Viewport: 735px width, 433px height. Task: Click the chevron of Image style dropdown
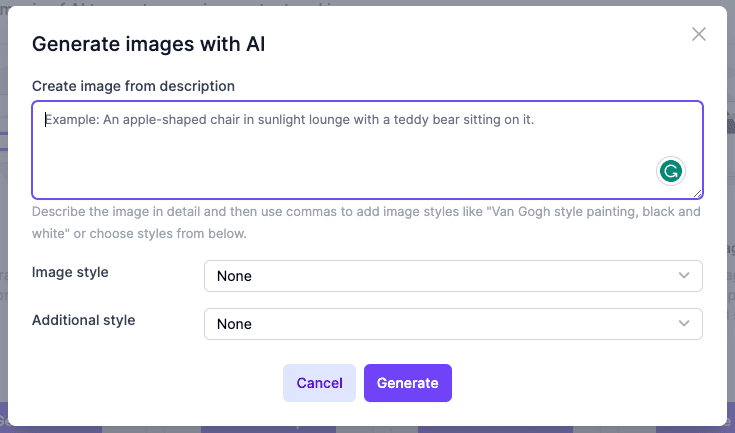(x=684, y=276)
